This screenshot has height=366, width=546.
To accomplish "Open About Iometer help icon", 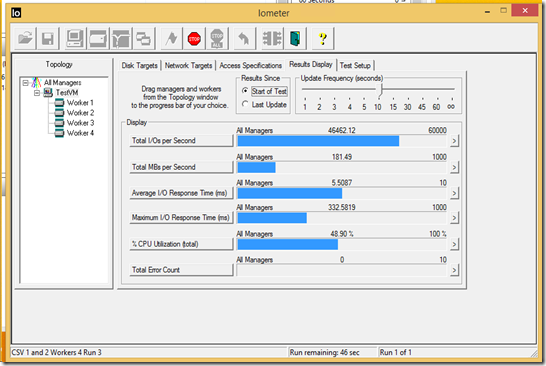I will (323, 38).
